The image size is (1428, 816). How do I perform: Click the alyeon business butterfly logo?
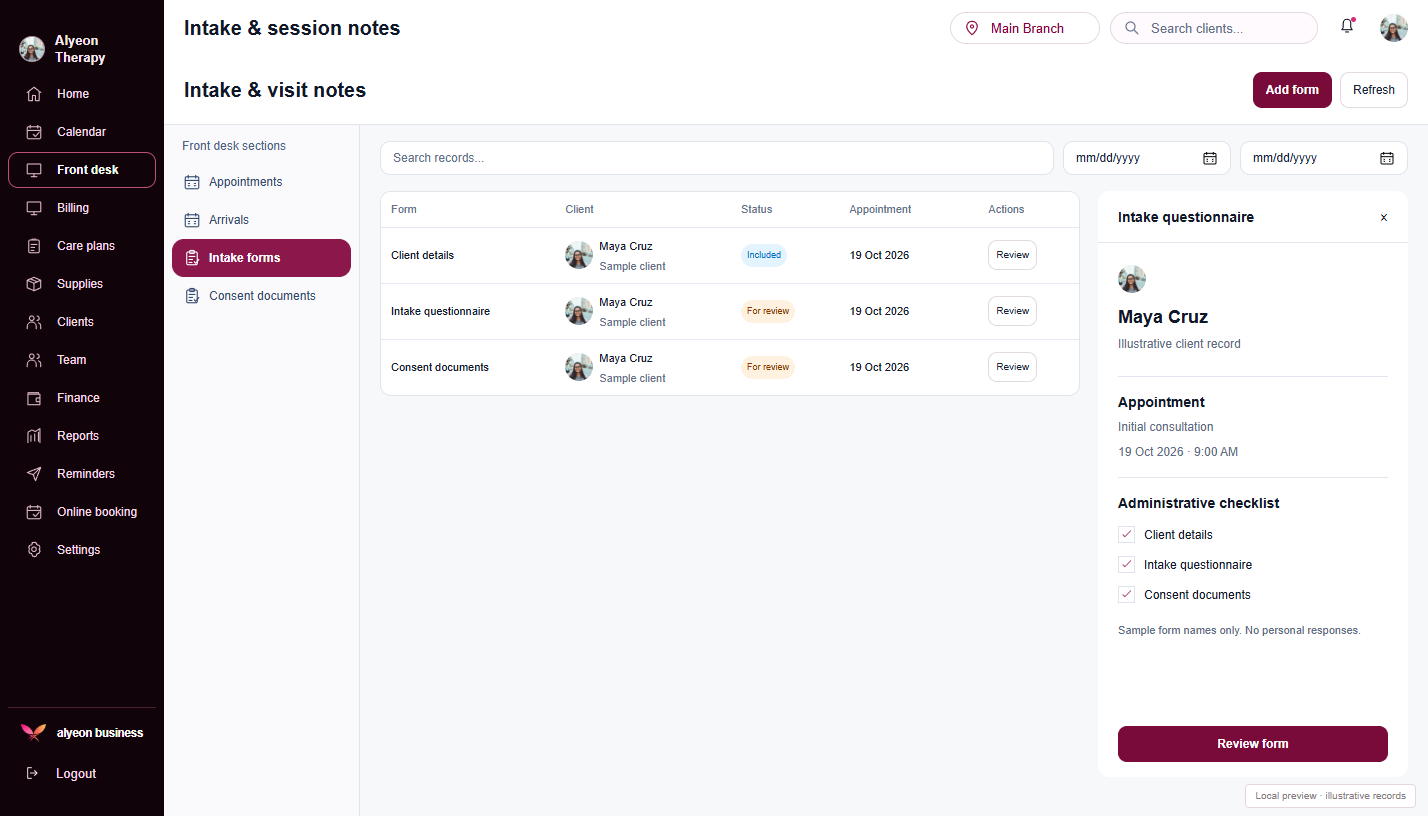[x=33, y=732]
